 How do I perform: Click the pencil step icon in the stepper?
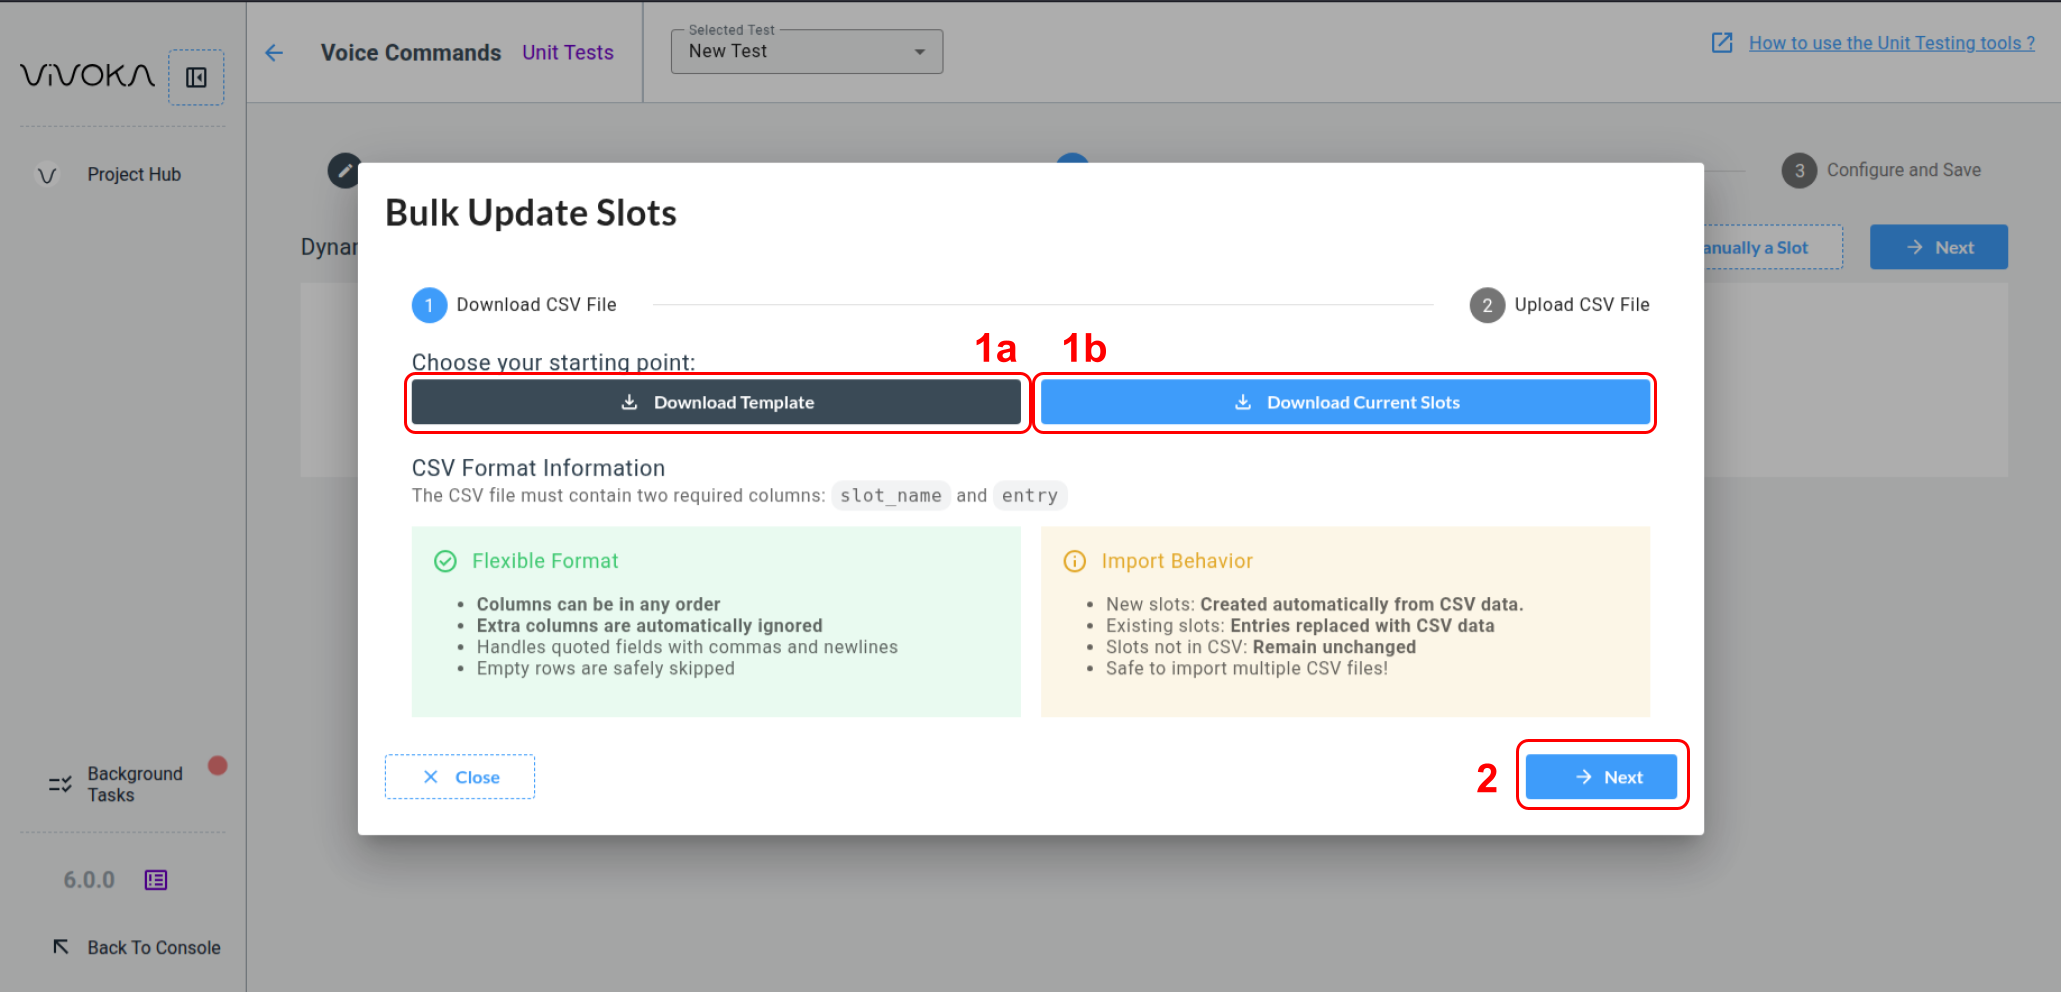345,171
